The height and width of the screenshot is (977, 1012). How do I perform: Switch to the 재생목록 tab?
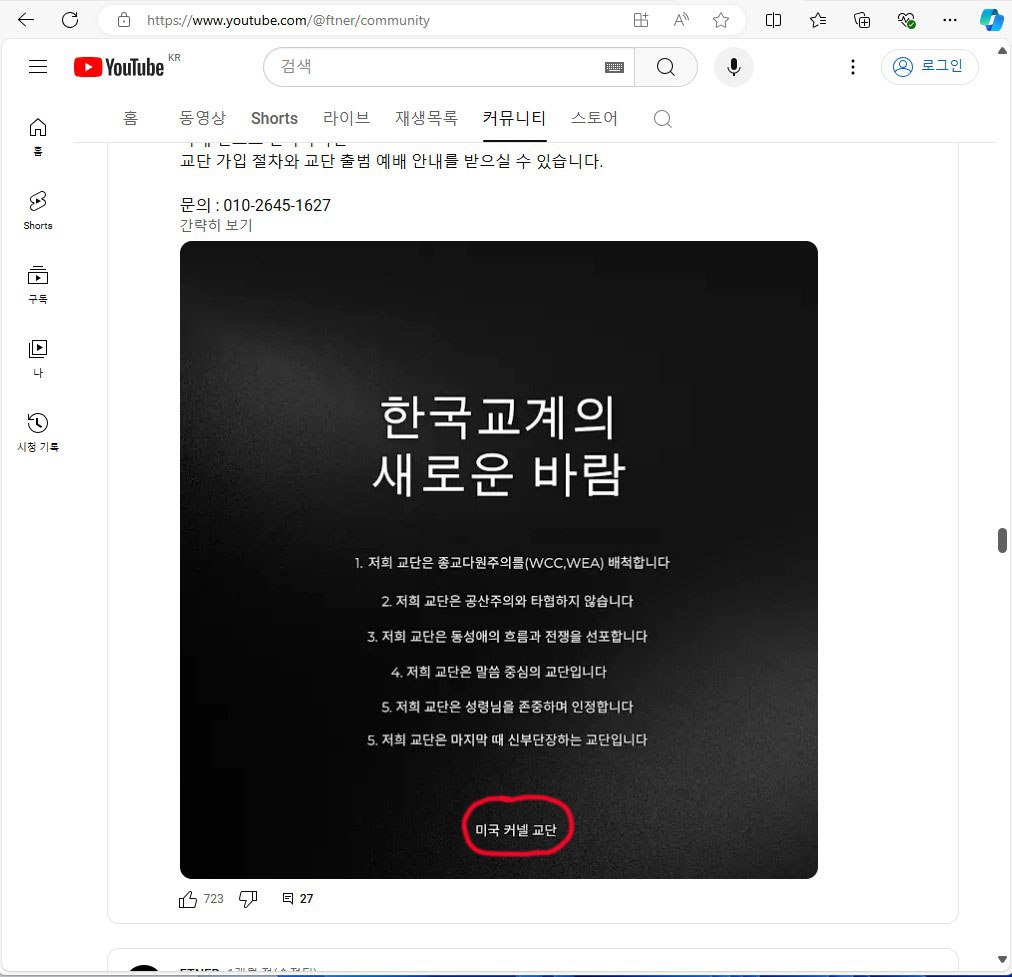[427, 118]
